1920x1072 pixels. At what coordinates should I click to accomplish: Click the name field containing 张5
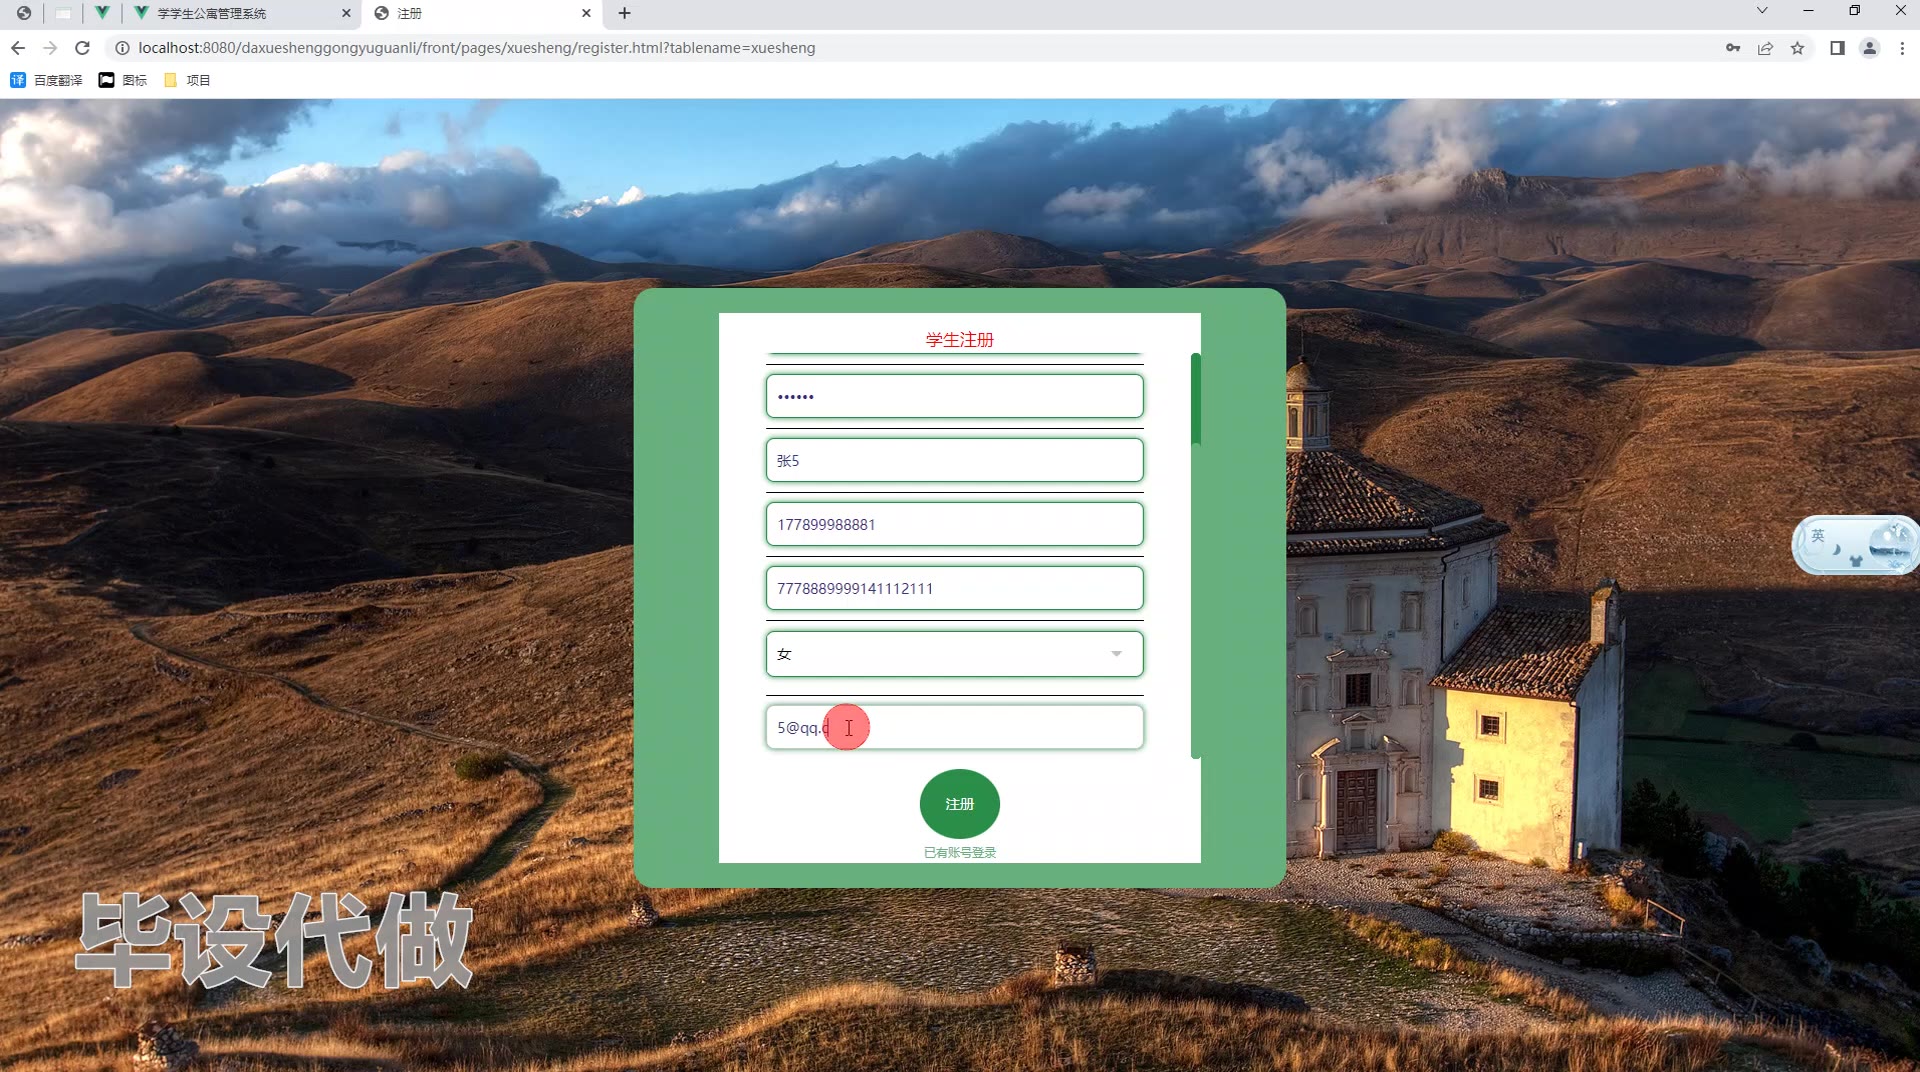tap(954, 460)
